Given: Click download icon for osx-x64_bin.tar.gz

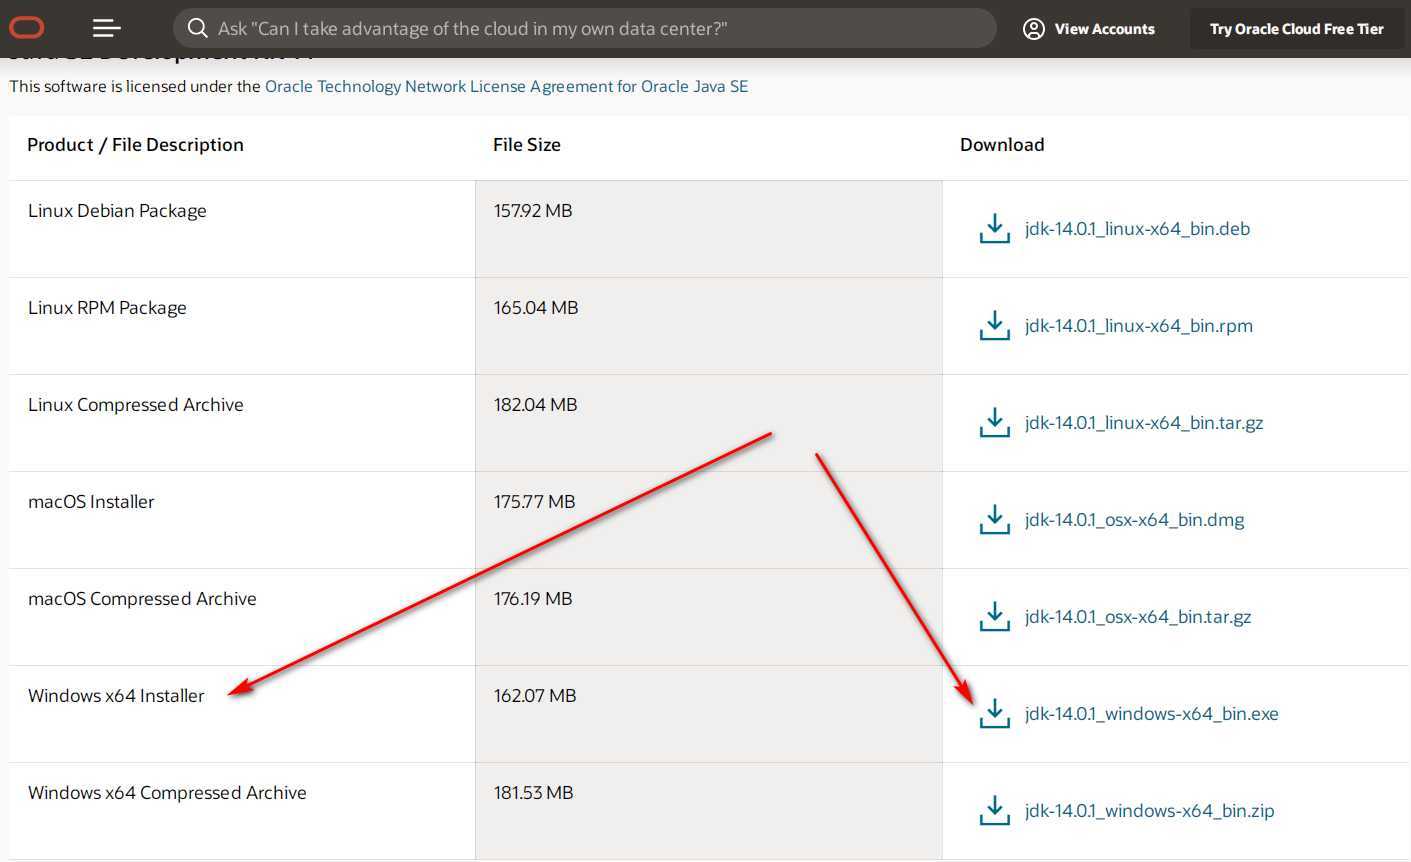Looking at the screenshot, I should 994,617.
